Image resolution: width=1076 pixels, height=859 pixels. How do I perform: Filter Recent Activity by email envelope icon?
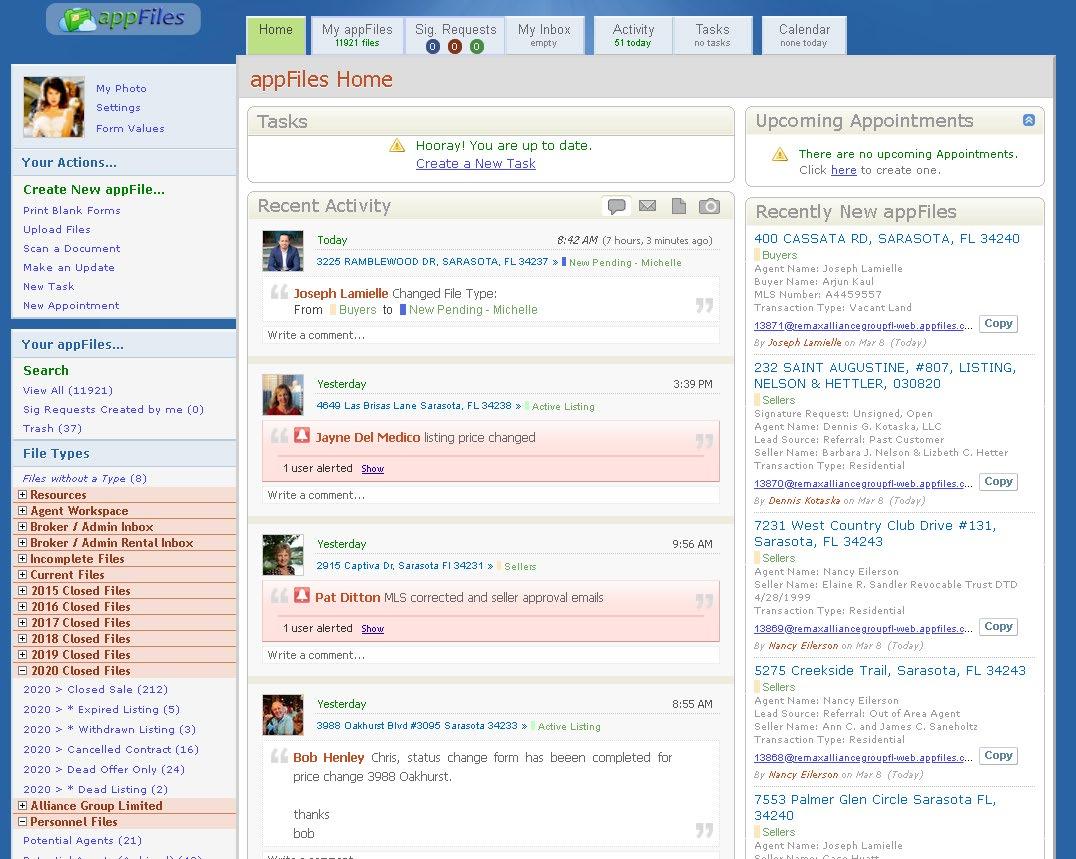click(x=647, y=206)
